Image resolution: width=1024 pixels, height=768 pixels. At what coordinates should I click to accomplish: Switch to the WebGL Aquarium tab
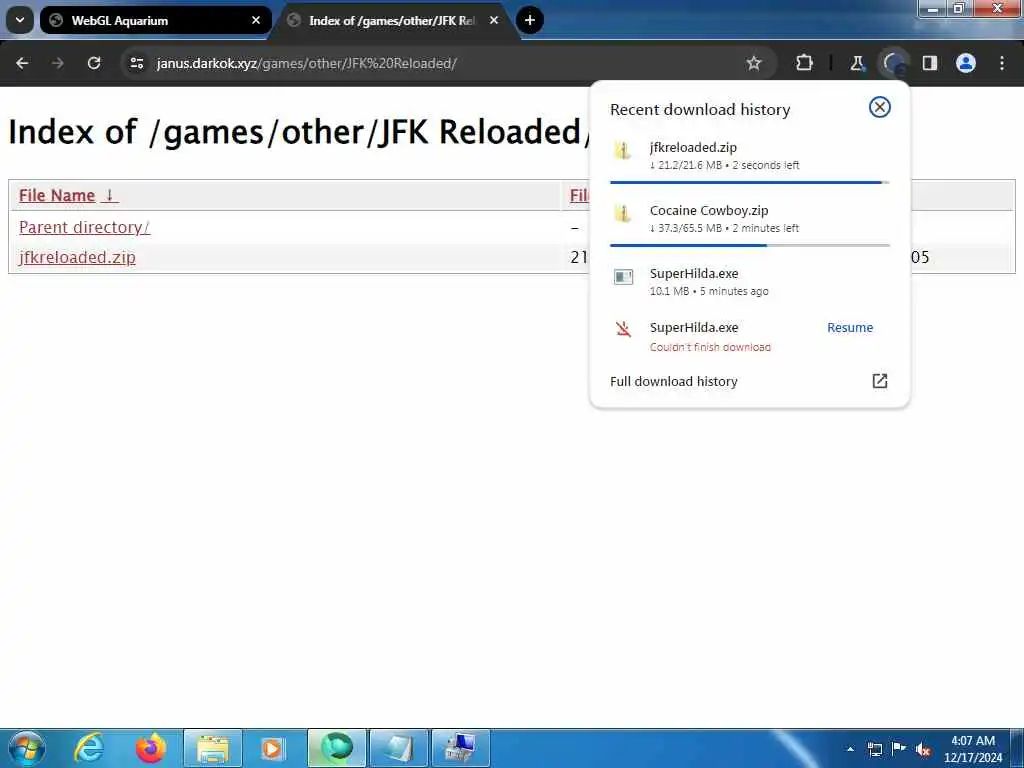(155, 20)
